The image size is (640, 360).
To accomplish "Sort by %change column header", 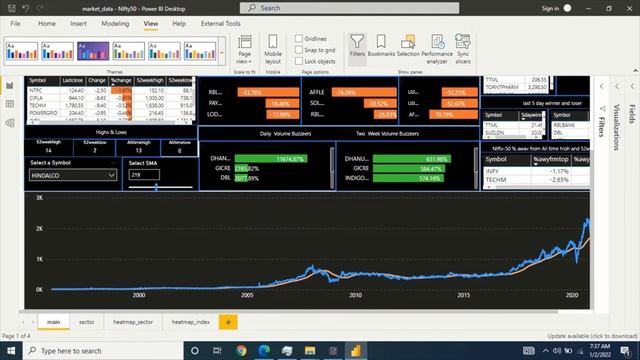I will coord(122,80).
